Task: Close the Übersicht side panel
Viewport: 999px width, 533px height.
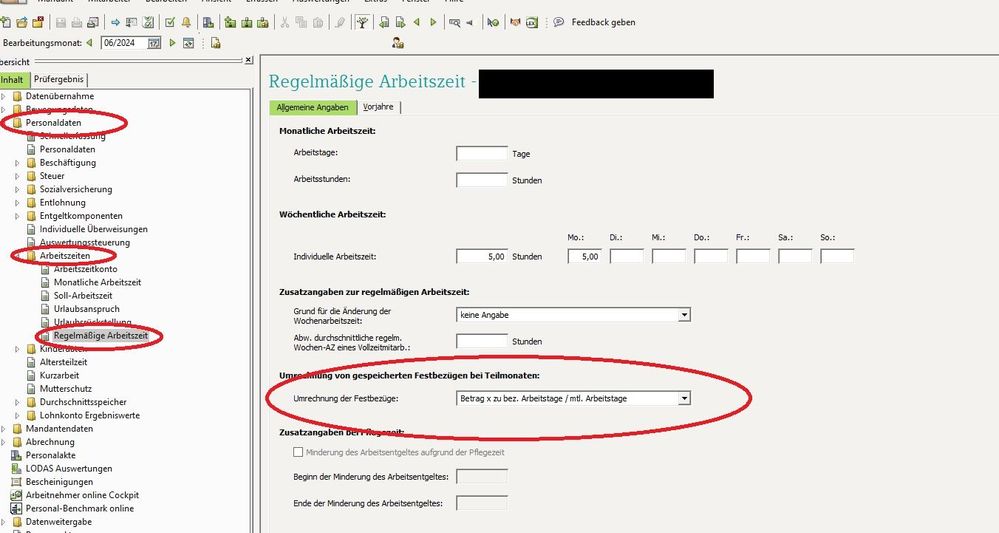Action: [248, 60]
